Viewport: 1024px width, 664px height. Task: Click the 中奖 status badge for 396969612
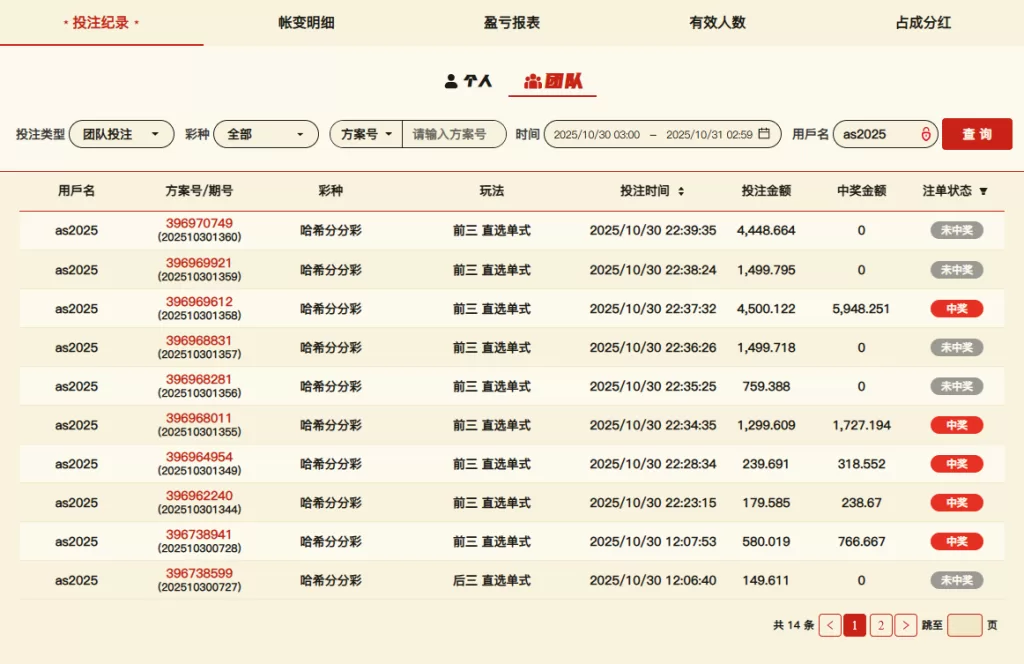(x=956, y=309)
